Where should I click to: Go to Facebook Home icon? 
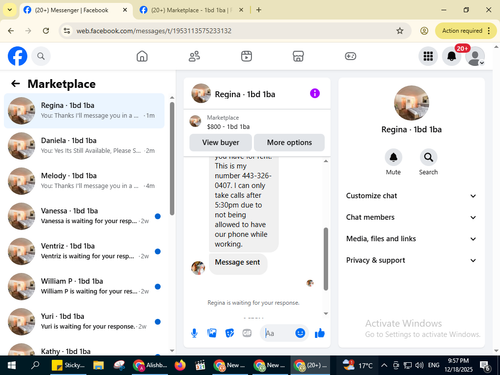coord(142,56)
